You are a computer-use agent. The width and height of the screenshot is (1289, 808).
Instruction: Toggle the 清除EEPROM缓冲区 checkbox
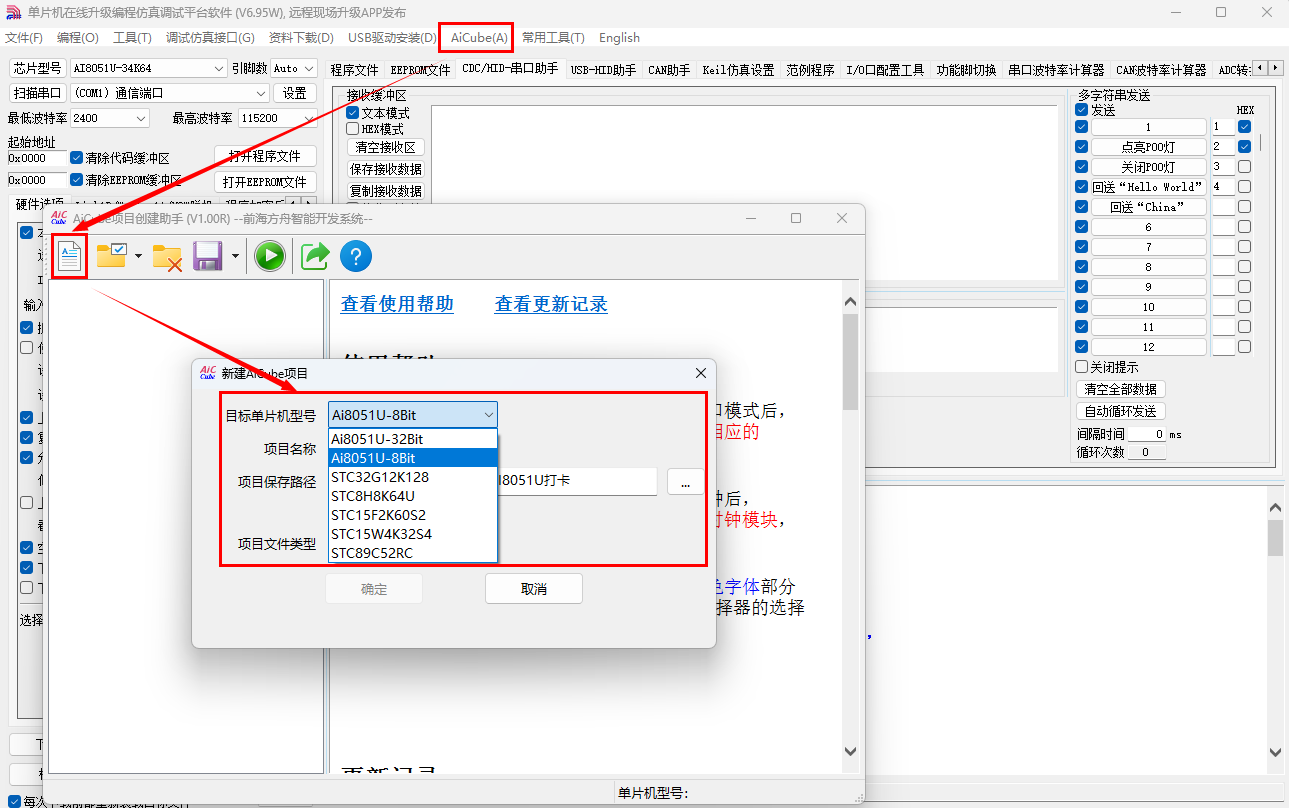[x=77, y=181]
